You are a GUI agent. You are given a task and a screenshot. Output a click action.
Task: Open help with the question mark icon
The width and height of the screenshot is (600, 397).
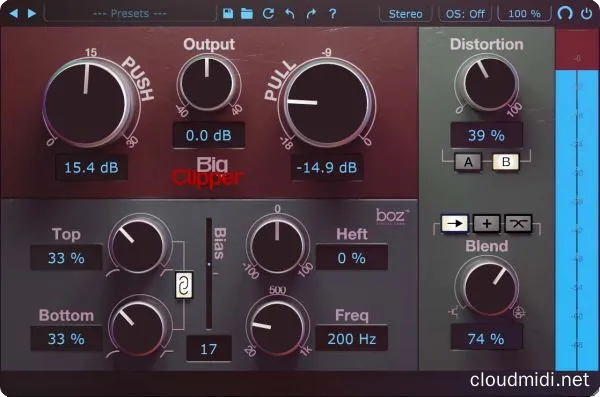[x=333, y=14]
